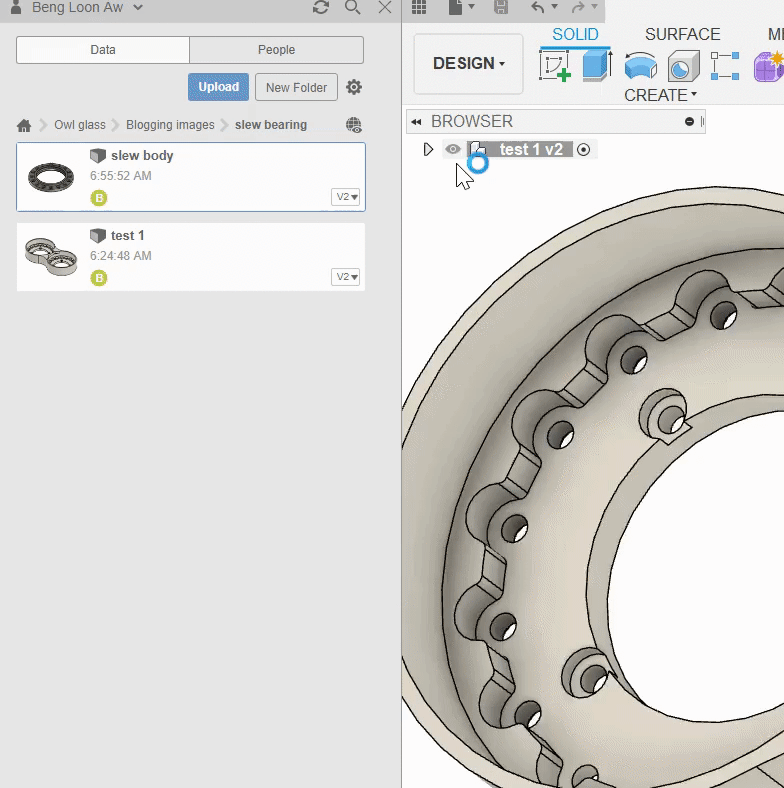
Task: Expand the Beng Loon Aw account dropdown
Action: point(138,8)
